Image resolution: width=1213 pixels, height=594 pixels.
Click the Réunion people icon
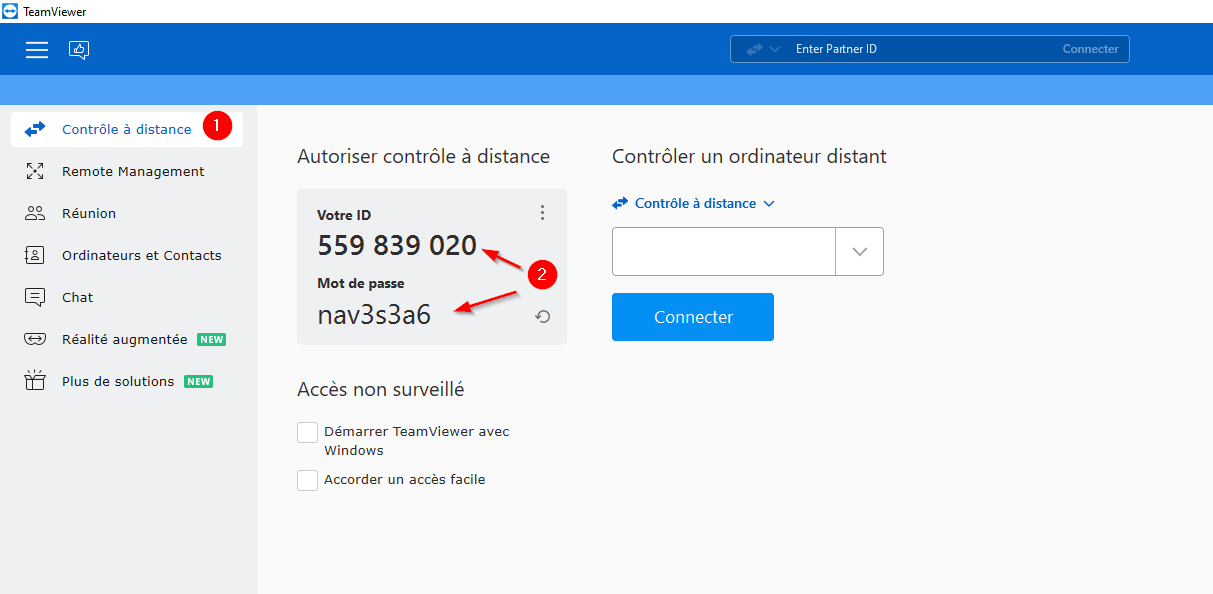35,213
